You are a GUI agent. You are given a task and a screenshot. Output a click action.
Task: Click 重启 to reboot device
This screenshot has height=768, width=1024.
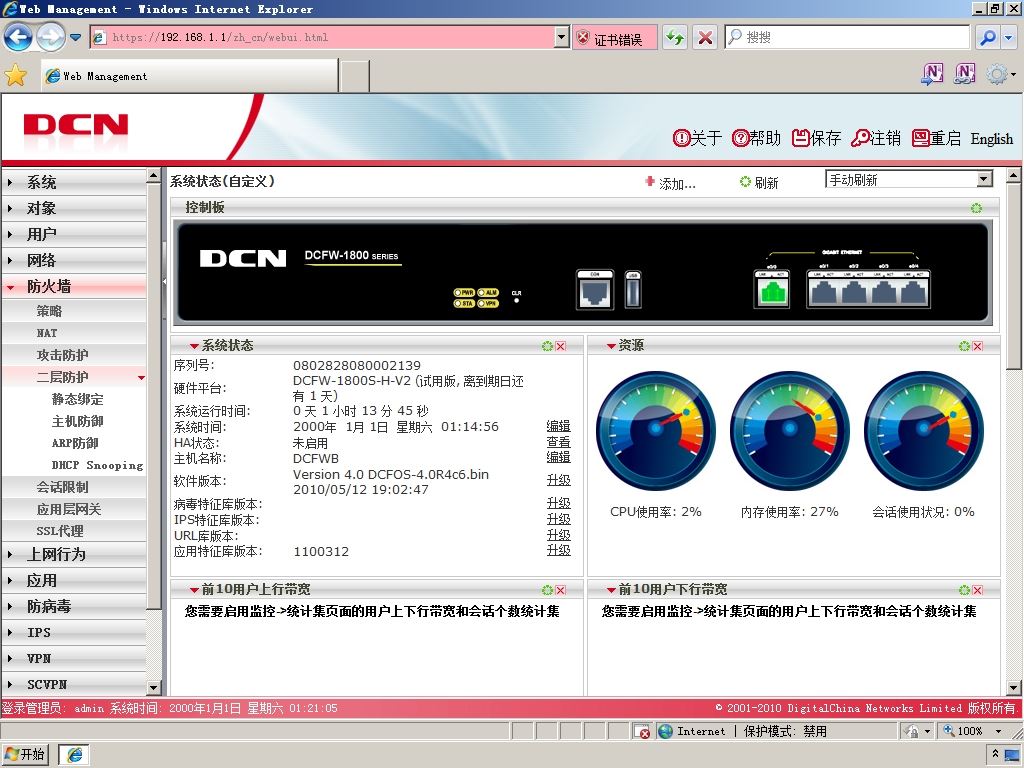936,138
